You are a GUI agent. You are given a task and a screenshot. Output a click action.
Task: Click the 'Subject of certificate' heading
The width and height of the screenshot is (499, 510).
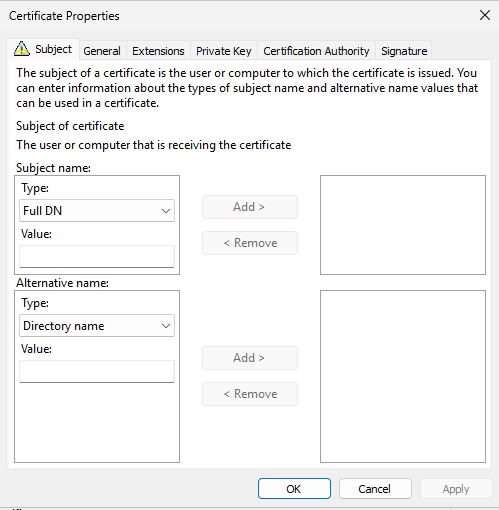click(70, 126)
